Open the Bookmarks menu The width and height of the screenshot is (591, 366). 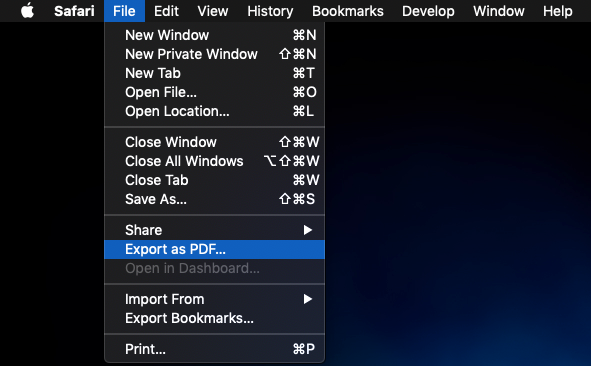[348, 11]
